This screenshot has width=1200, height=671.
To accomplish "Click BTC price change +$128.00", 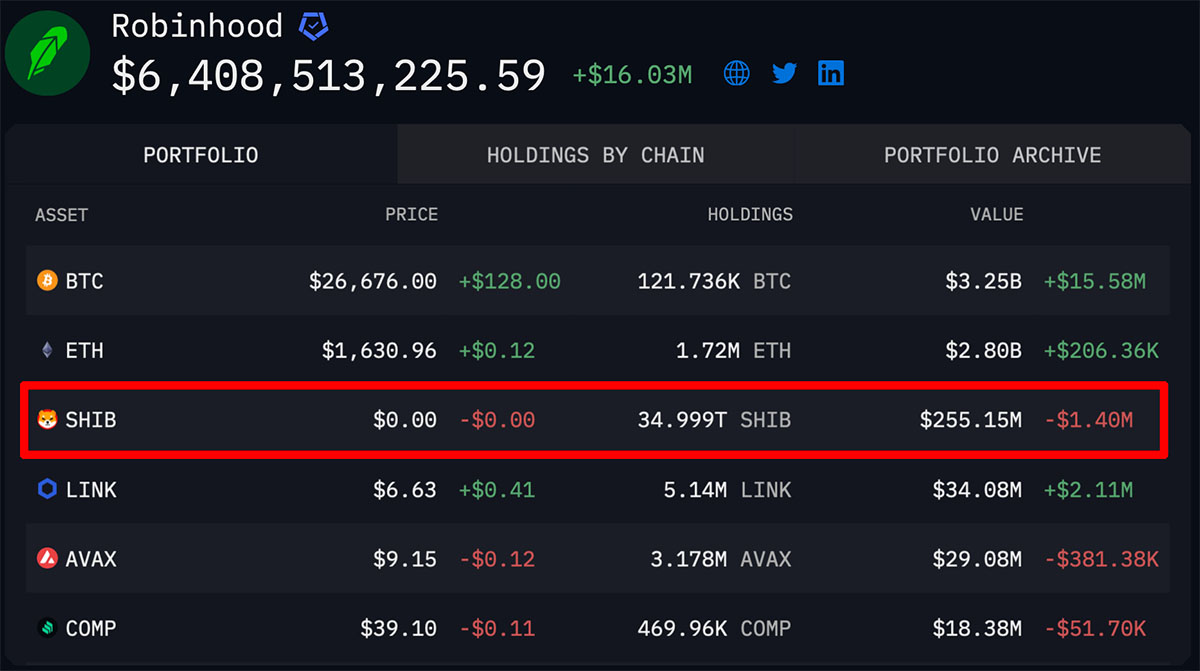I will [510, 282].
